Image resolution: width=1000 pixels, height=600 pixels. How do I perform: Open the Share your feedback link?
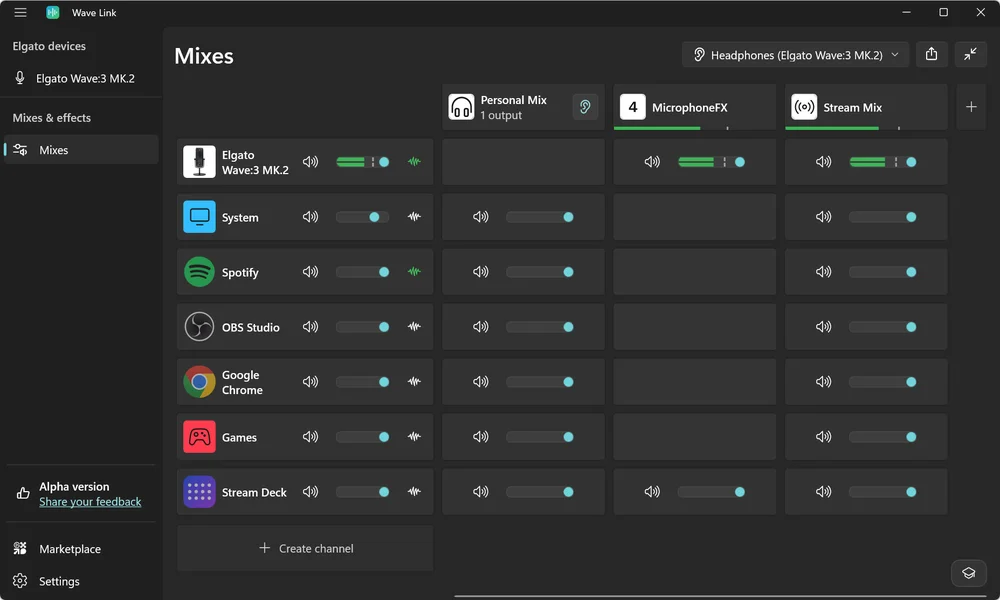point(90,502)
